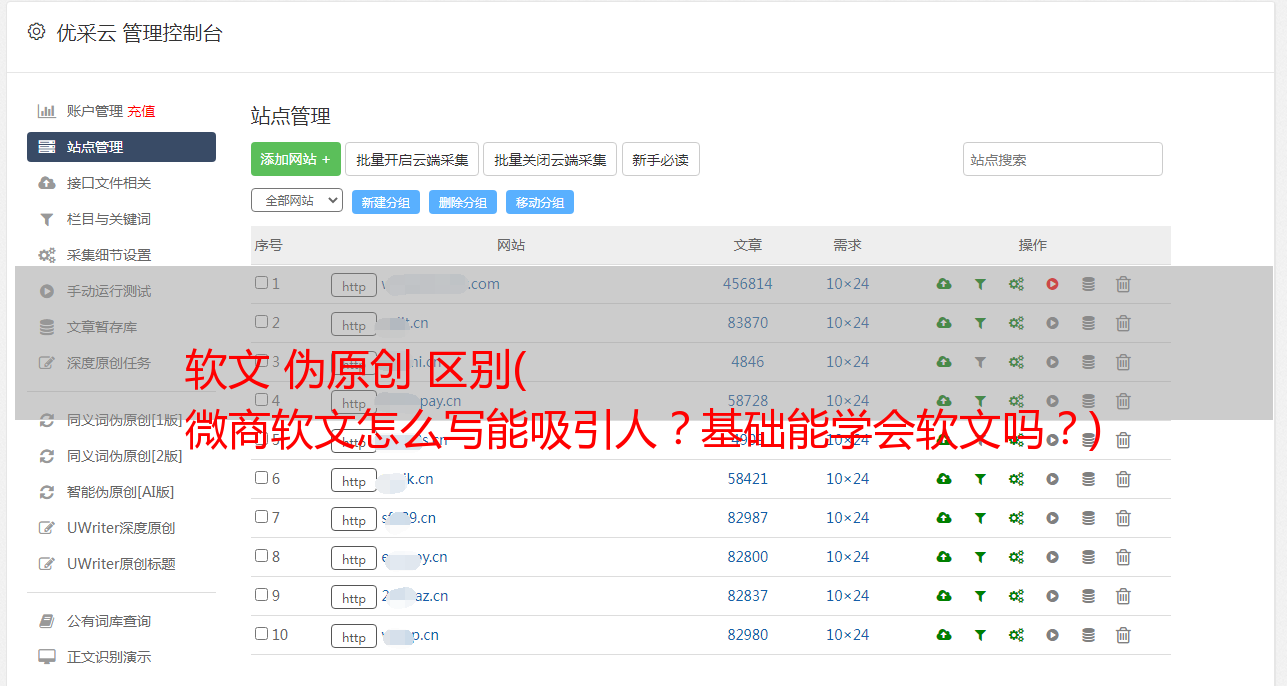Click article count 83870 in row 2
1287x686 pixels.
pyautogui.click(x=748, y=323)
